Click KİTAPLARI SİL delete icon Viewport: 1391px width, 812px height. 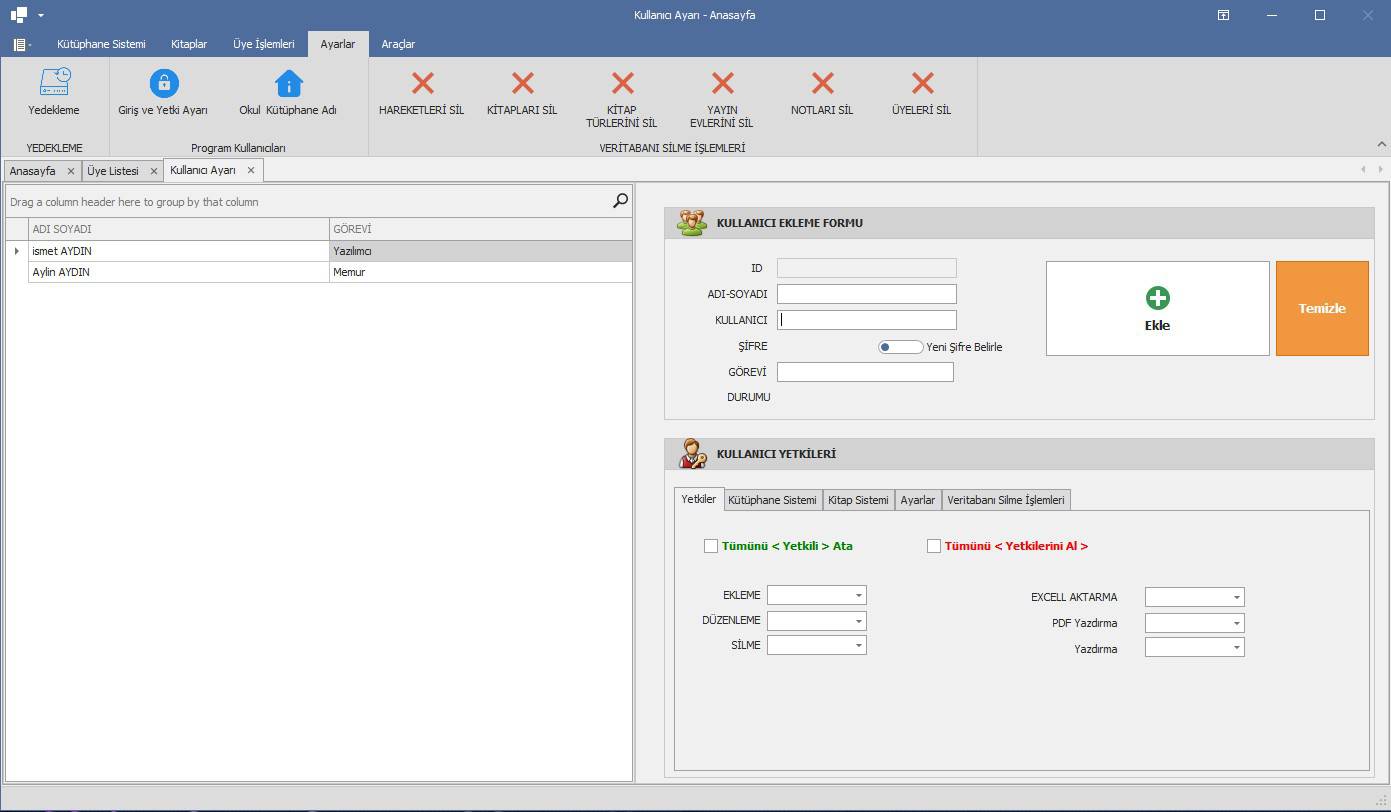[x=522, y=83]
